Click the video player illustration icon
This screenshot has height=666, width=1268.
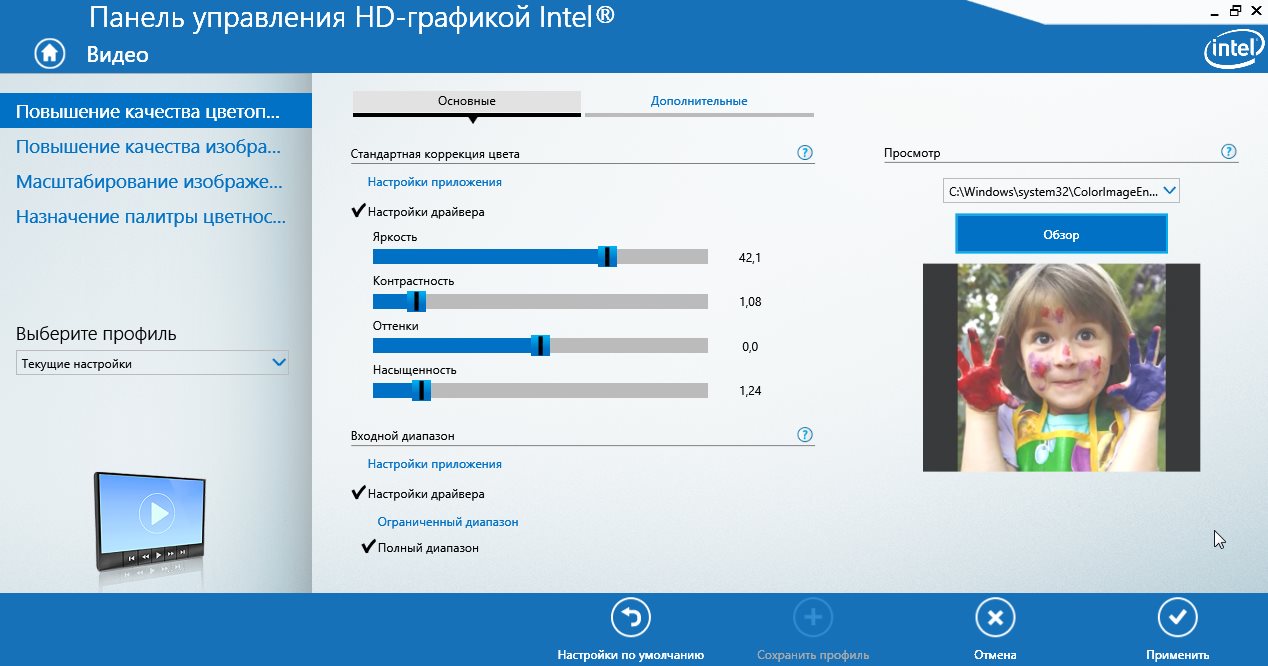click(149, 521)
